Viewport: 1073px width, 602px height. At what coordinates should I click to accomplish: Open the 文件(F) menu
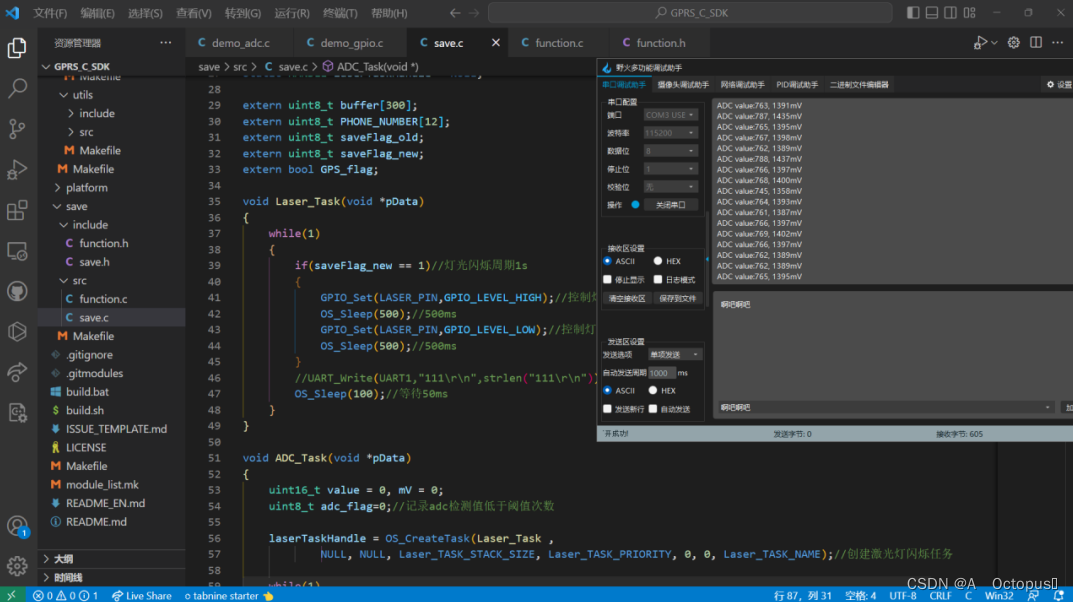[50, 13]
